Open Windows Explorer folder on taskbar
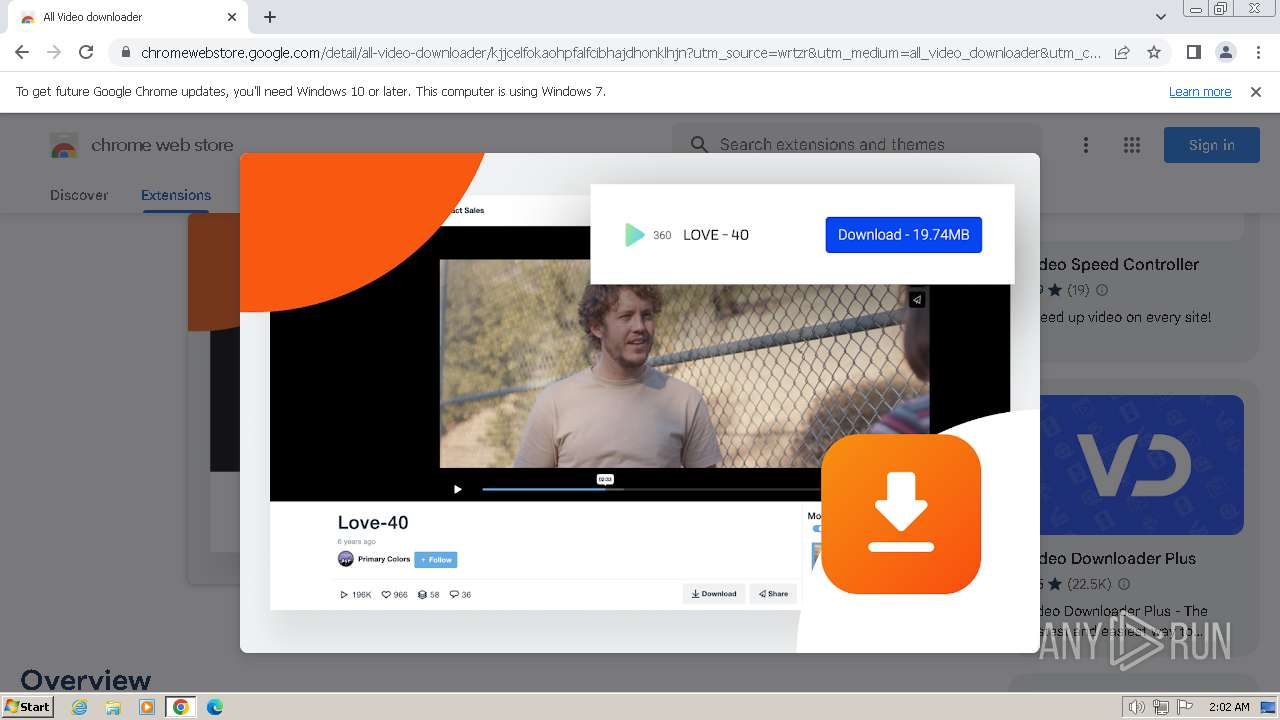 pyautogui.click(x=113, y=707)
